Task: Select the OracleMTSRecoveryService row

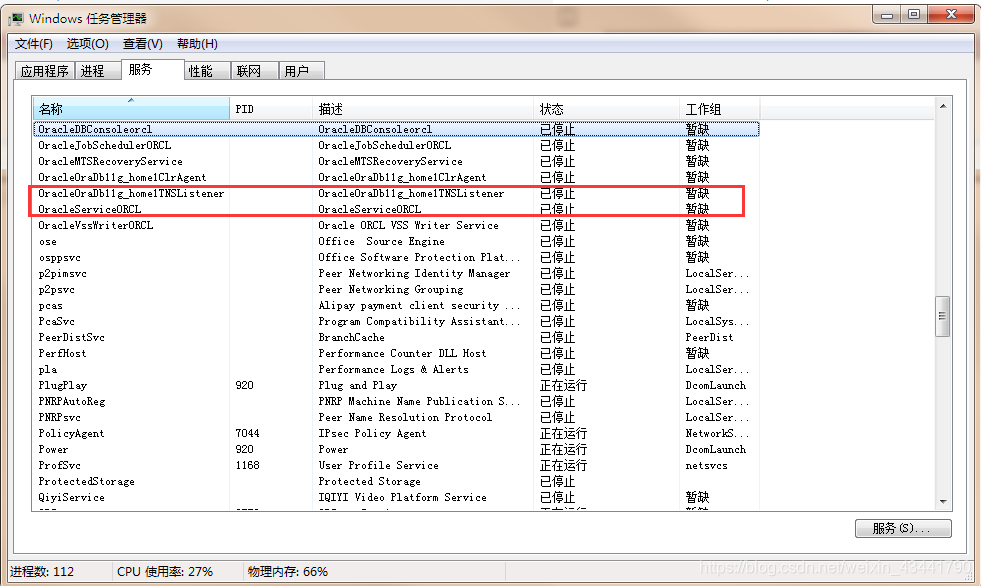Action: [396, 161]
